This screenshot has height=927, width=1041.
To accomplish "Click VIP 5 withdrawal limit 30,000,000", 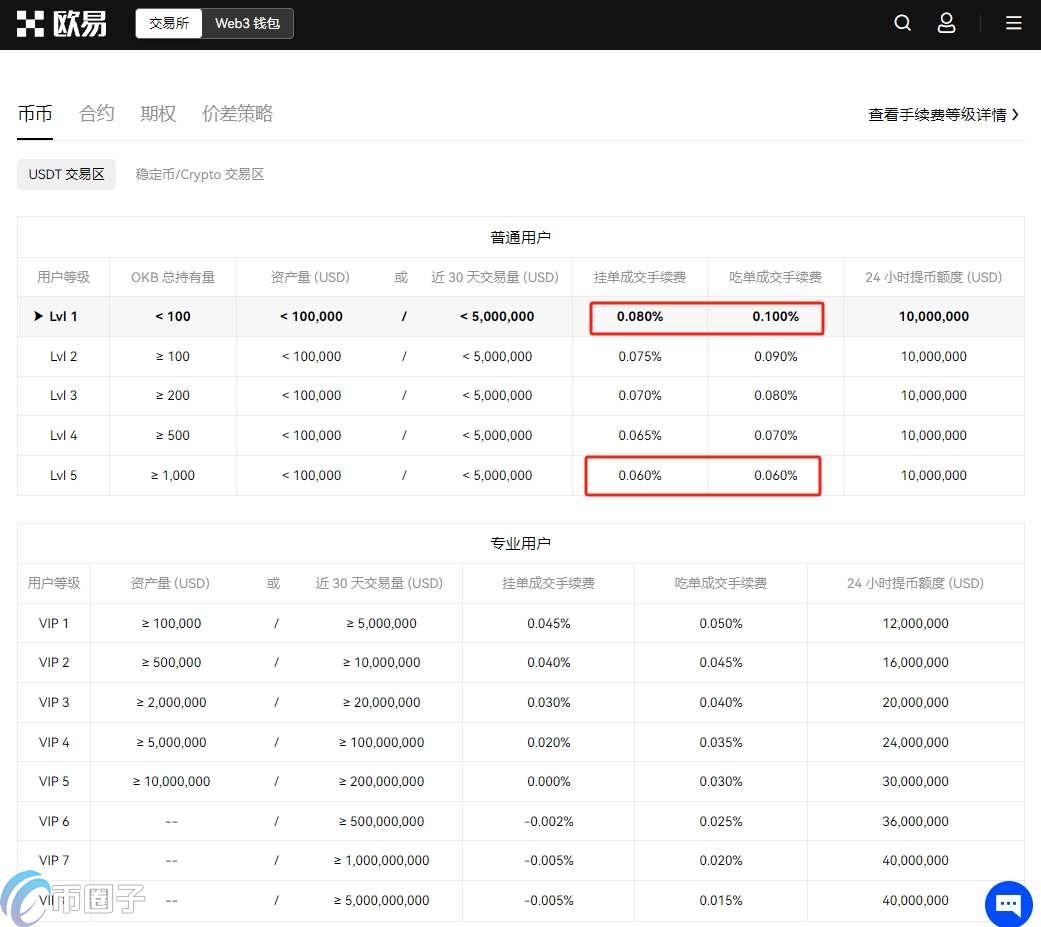I will (x=915, y=781).
